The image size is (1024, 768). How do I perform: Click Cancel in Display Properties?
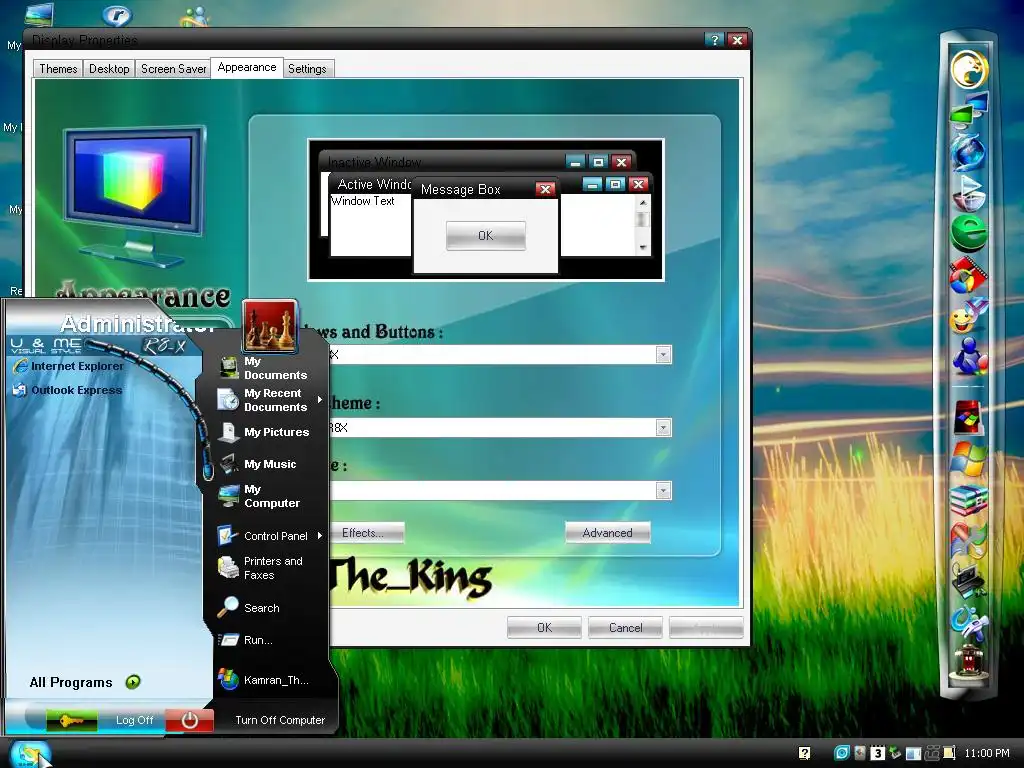626,628
